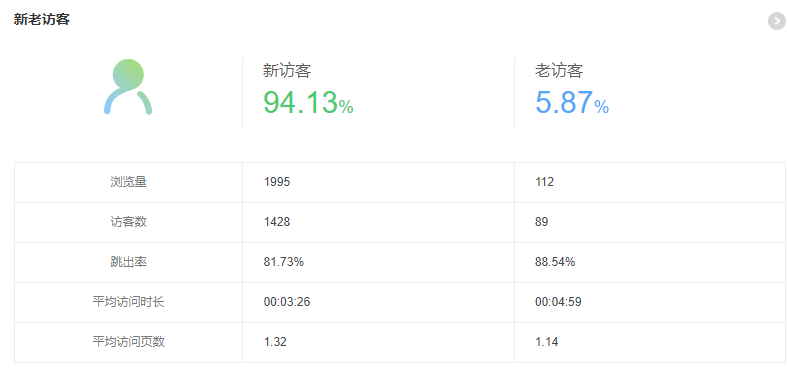The width and height of the screenshot is (787, 376).
Task: Click the 新访客 heading
Action: 287,71
